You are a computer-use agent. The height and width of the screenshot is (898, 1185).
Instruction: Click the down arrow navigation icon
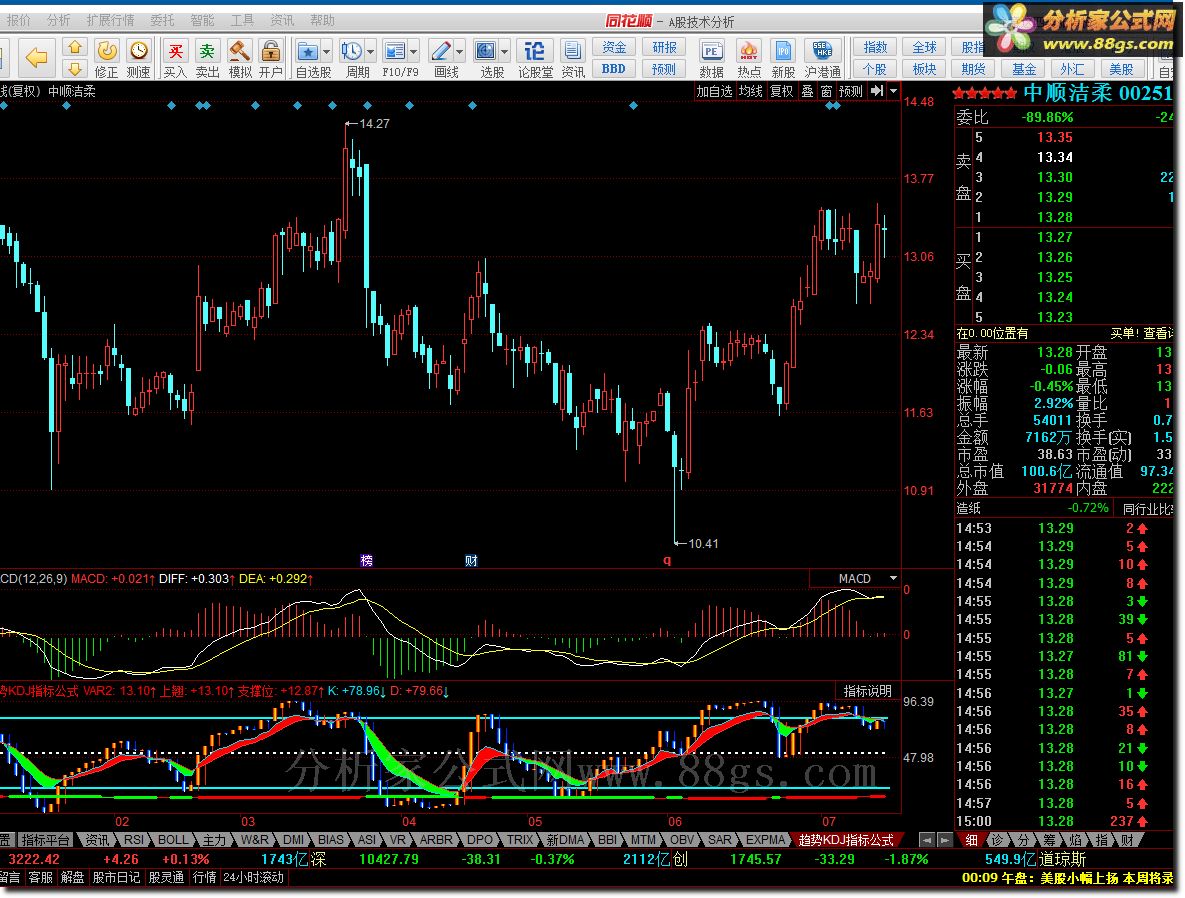tap(74, 70)
